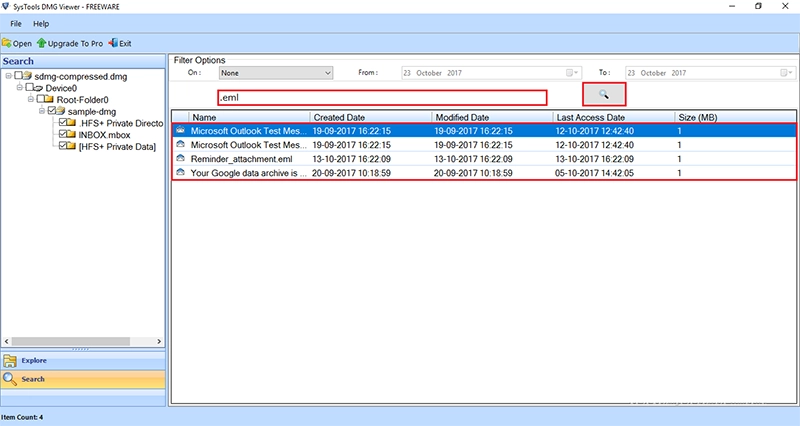Uncheck the [HFS+ Private Data] checkbox
This screenshot has height=426, width=800.
pyautogui.click(x=63, y=146)
